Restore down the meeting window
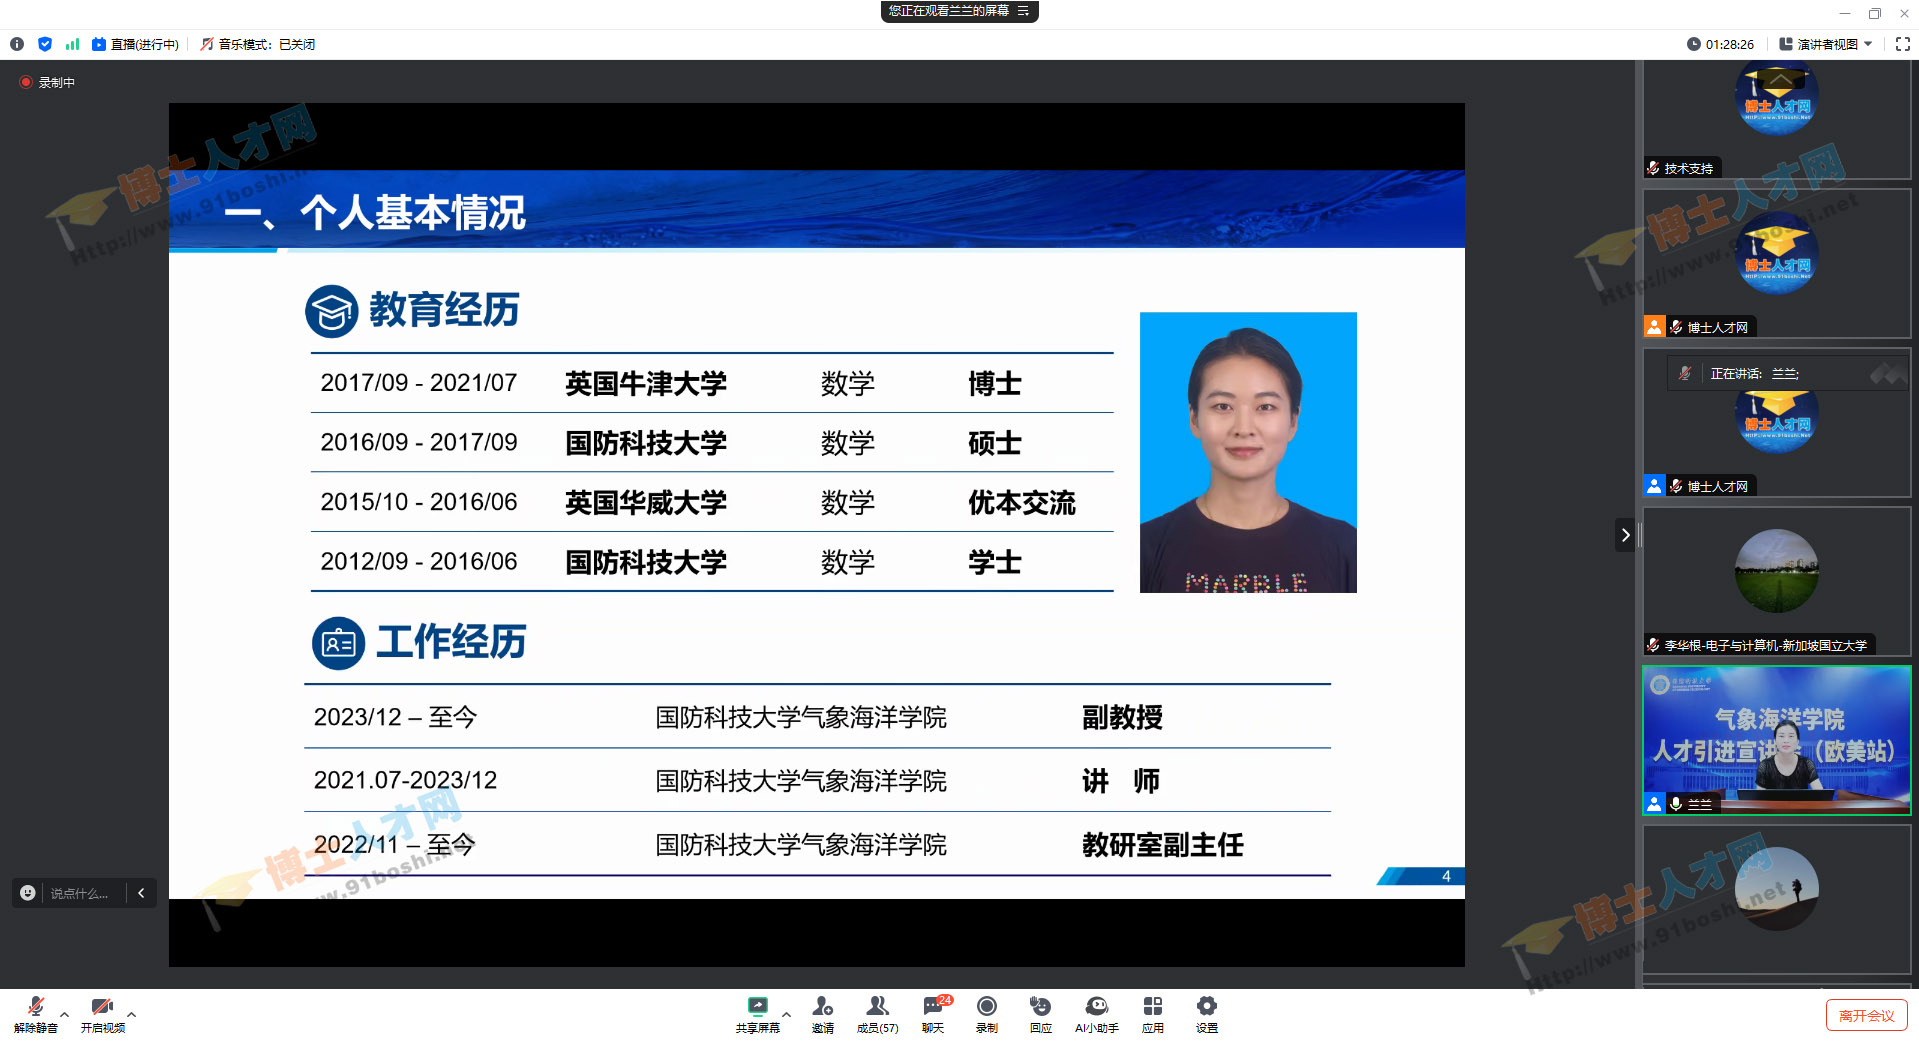The width and height of the screenshot is (1919, 1041). 1875,14
